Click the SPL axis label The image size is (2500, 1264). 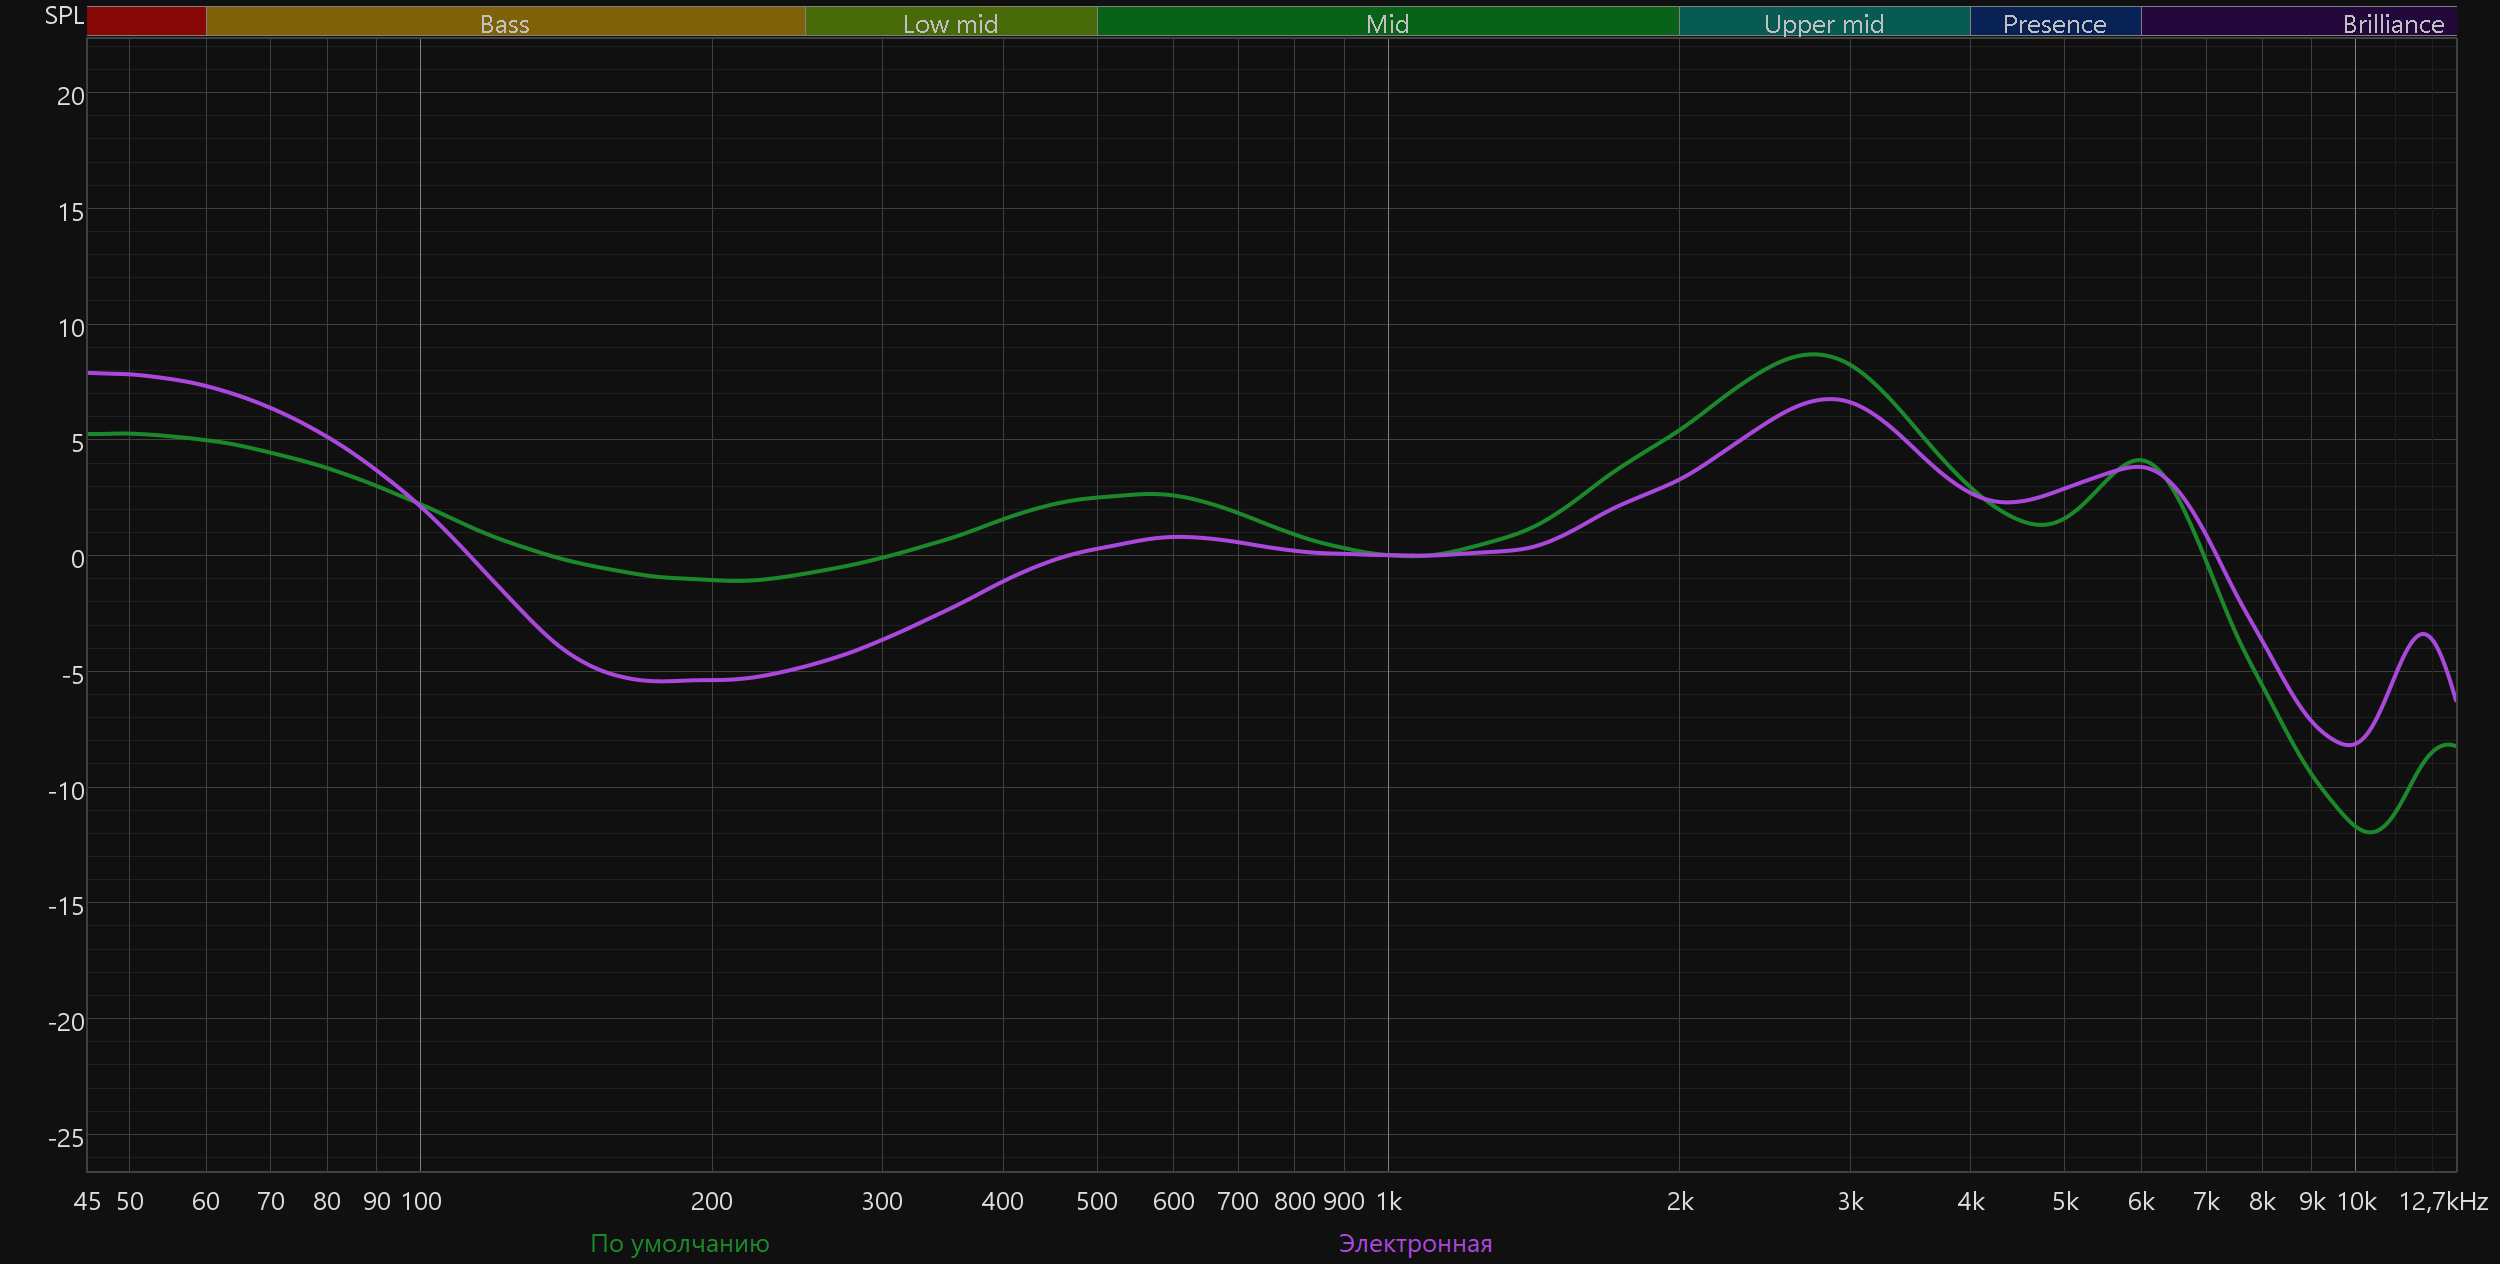pos(64,16)
